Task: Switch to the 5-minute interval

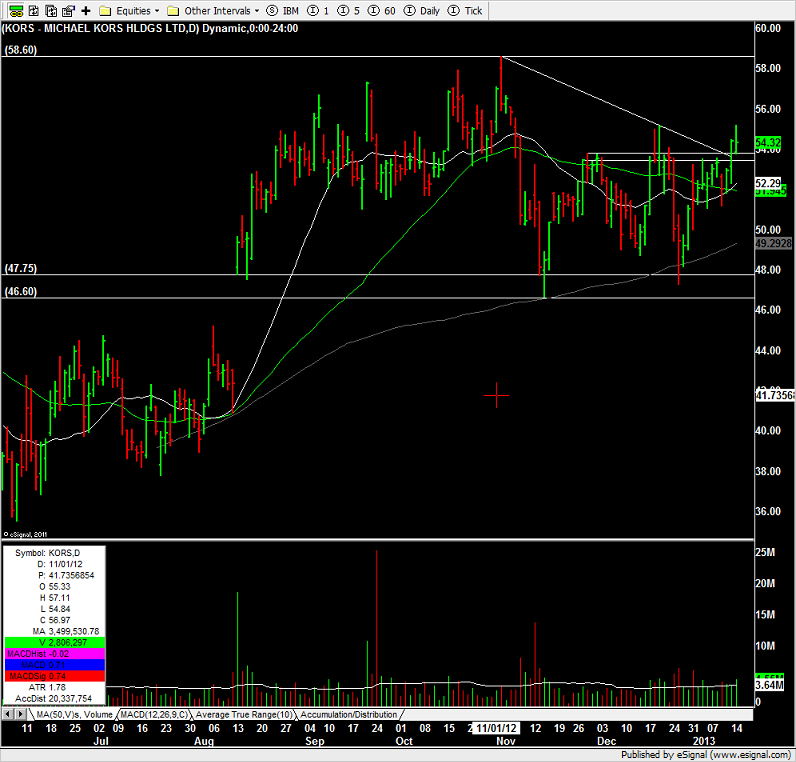Action: click(349, 11)
